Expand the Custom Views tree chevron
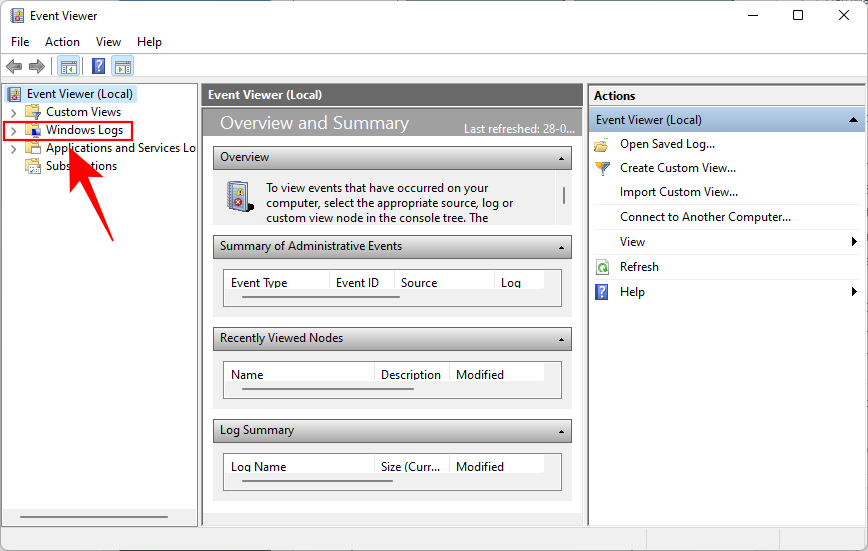The width and height of the screenshot is (868, 551). pyautogui.click(x=13, y=113)
